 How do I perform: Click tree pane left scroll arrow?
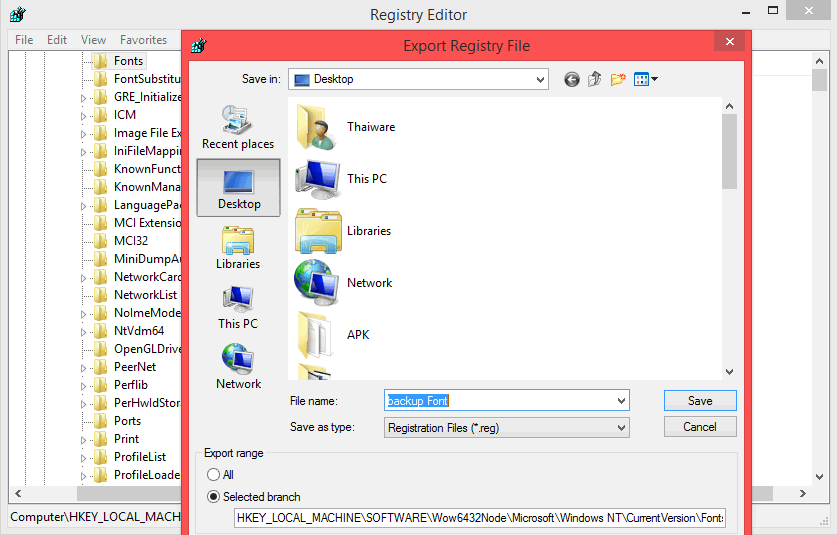(x=18, y=493)
